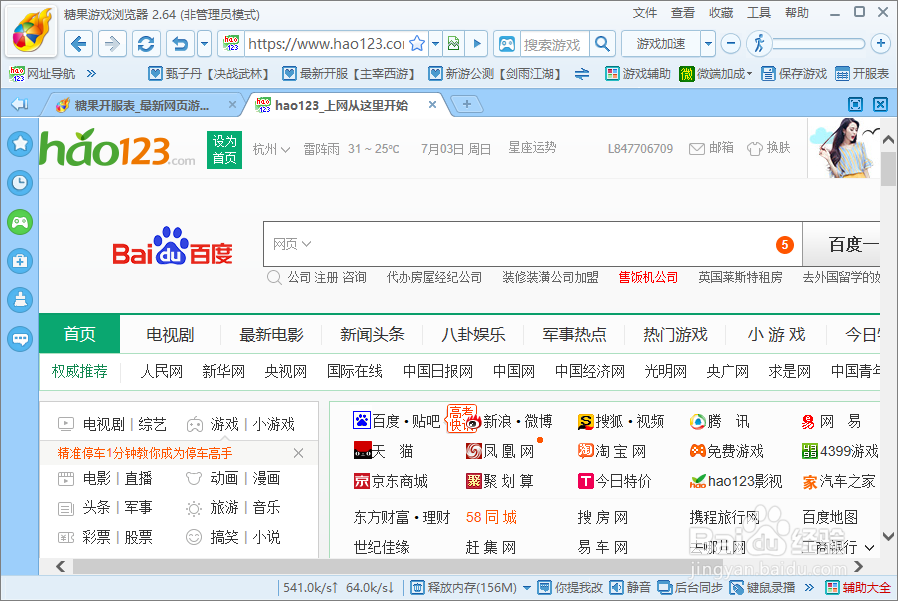Click the 邮箱 link in the header
Screen dimensions: 898x601
click(711, 148)
